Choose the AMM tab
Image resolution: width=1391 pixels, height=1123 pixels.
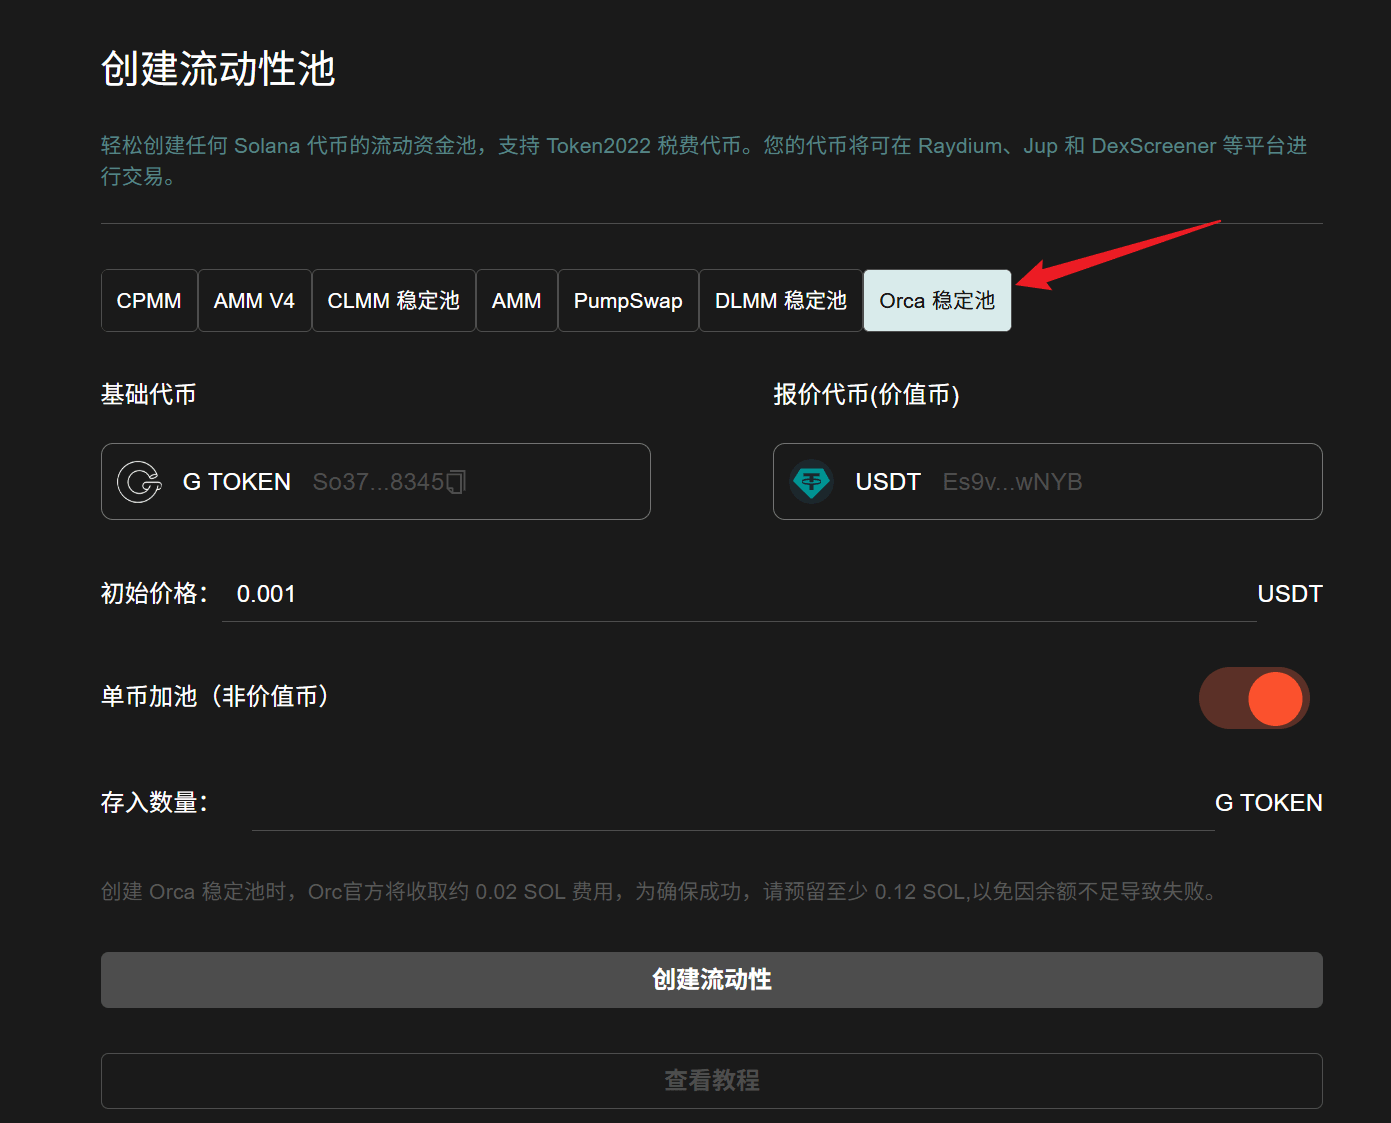click(x=516, y=300)
